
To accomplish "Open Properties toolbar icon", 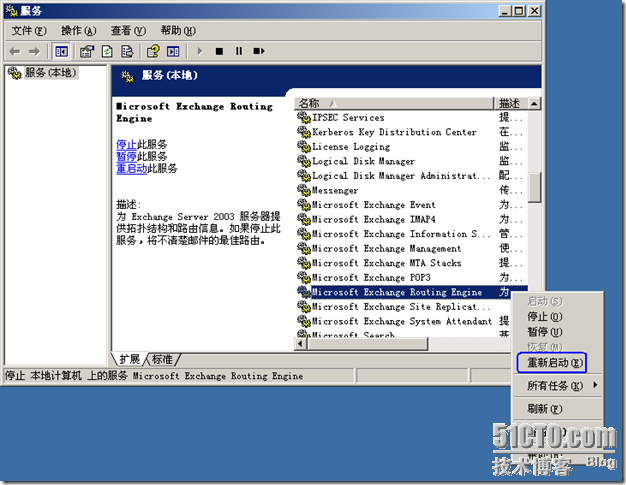I will click(87, 51).
